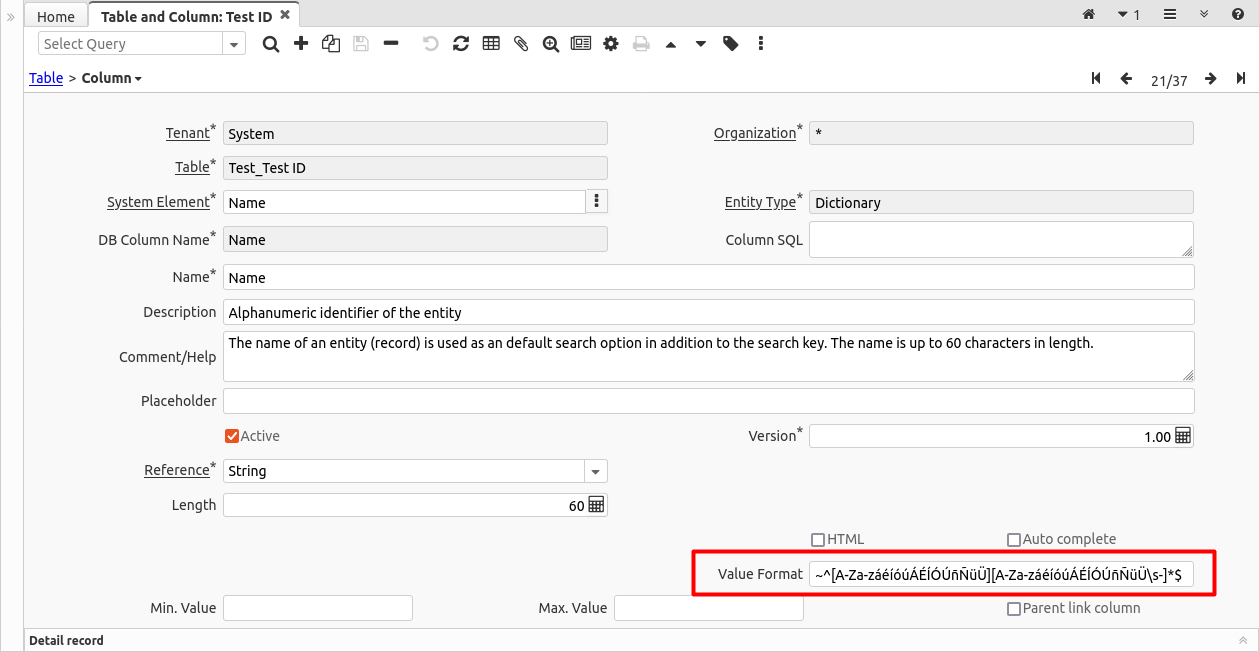This screenshot has height=652, width=1259.
Task: Open the calculator for the Length field
Action: 597,505
